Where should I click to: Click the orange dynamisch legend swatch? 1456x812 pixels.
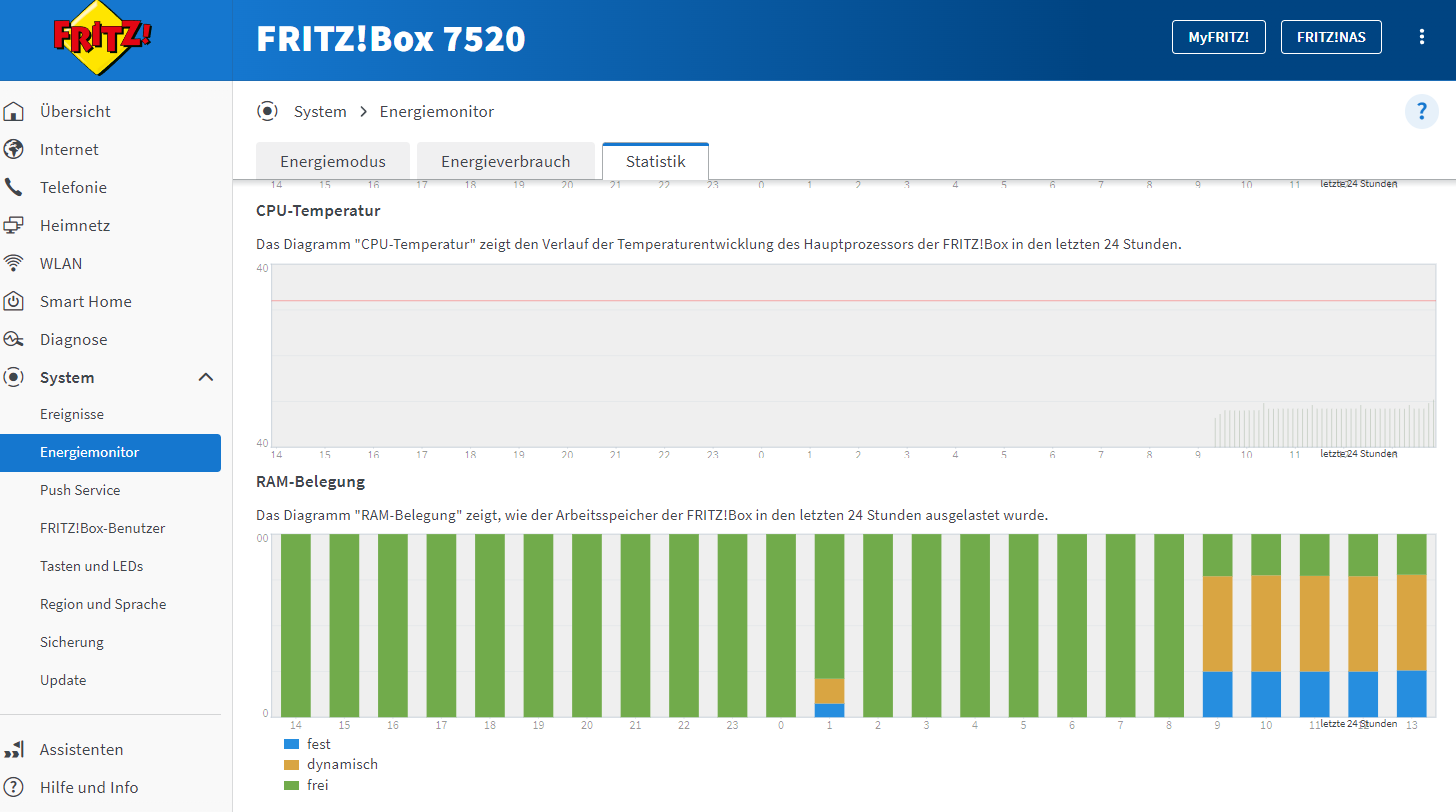click(291, 764)
